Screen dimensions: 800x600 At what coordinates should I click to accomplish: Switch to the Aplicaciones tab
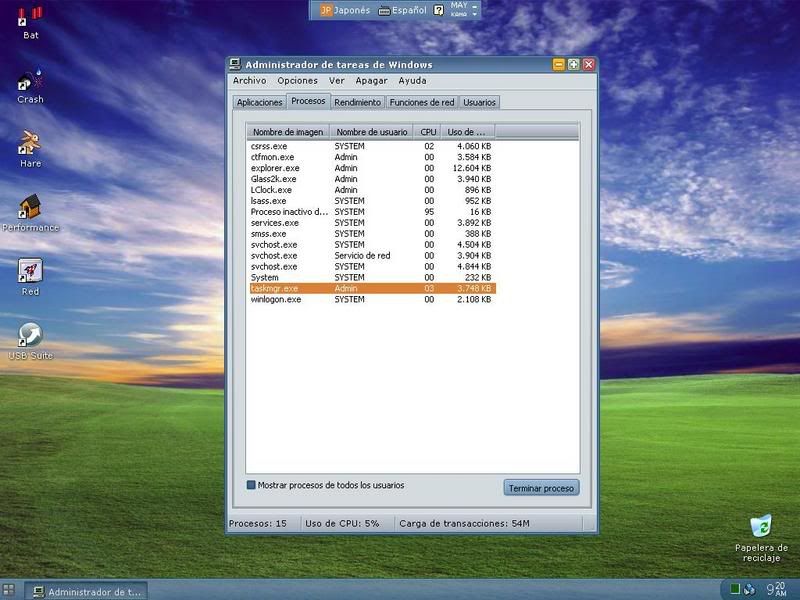pos(259,102)
